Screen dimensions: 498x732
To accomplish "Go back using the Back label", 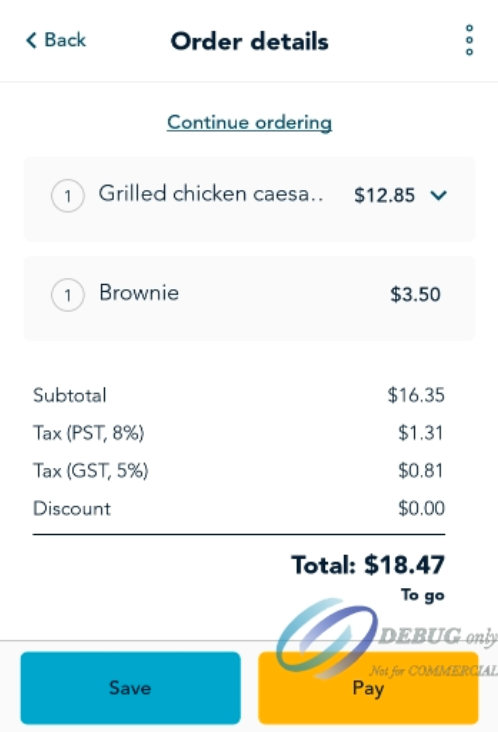I will coord(65,40).
